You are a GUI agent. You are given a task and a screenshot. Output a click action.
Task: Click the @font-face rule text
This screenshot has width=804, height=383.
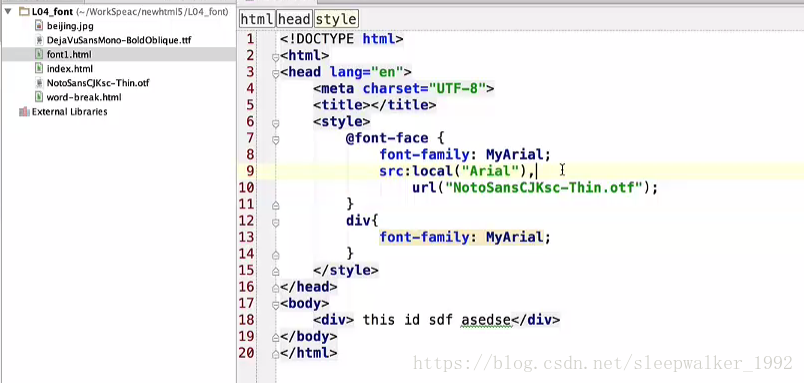pos(387,138)
